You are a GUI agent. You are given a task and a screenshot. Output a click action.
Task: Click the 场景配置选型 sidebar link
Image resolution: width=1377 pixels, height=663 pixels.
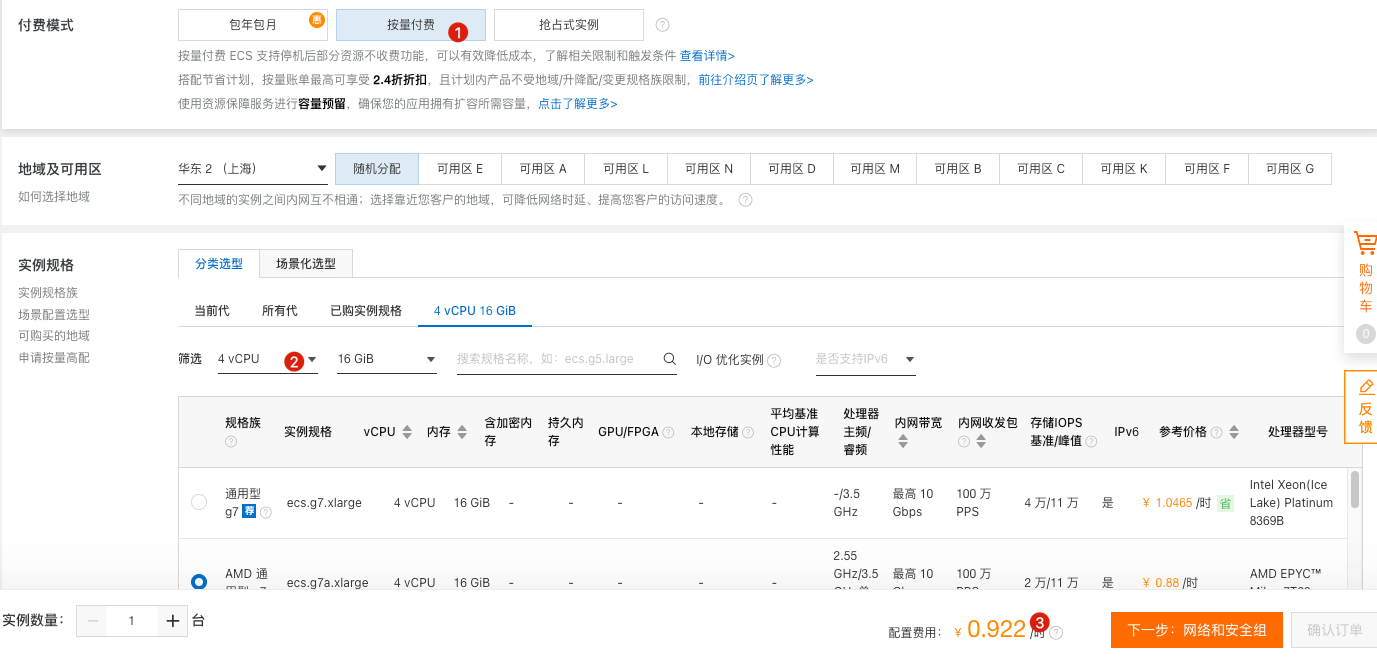coord(54,315)
